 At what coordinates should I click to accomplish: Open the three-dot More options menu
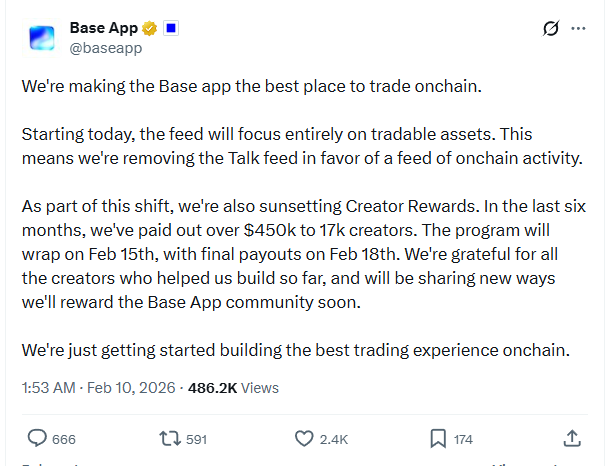pyautogui.click(x=578, y=29)
